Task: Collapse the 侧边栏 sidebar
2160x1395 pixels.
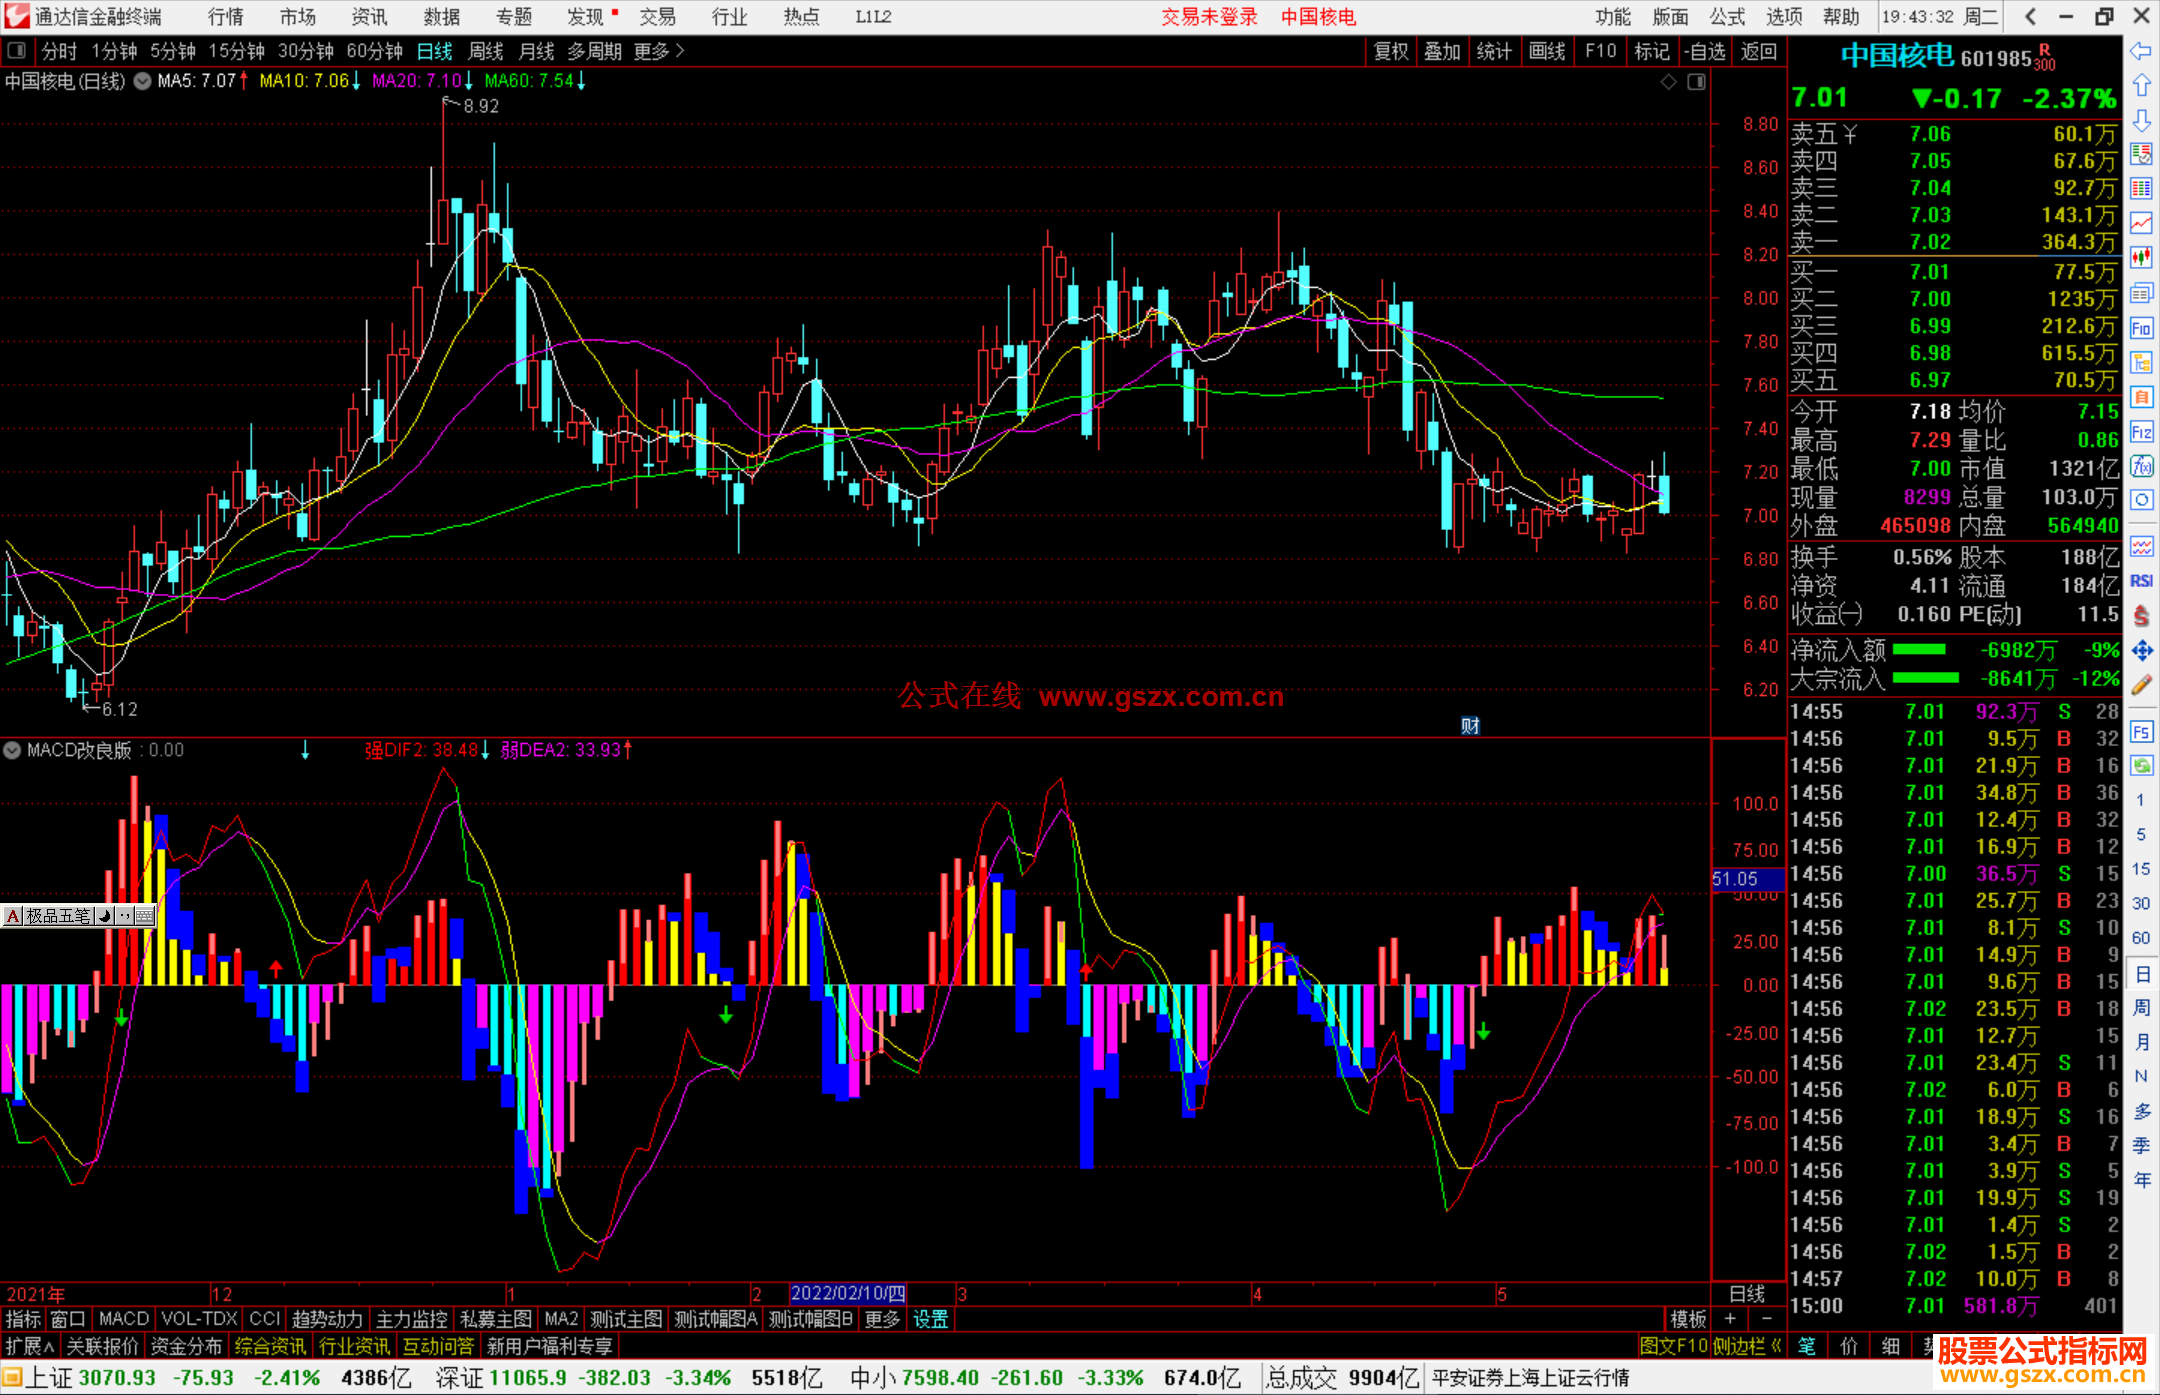Action: [x=1747, y=1347]
